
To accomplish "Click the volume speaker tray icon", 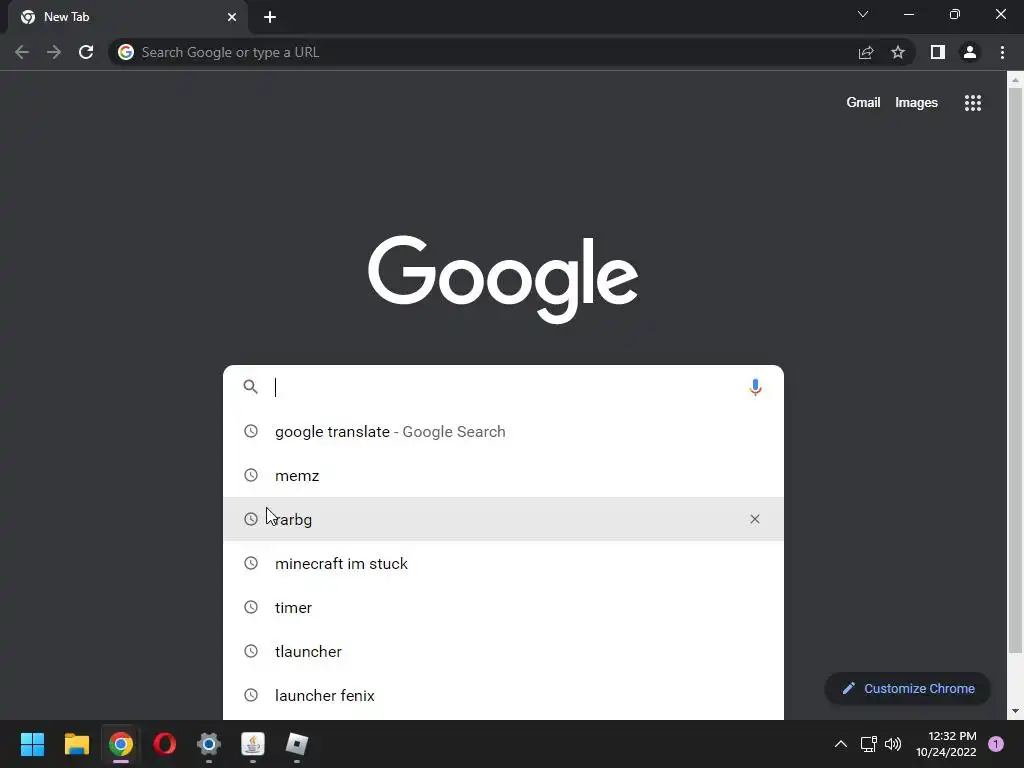I will coord(893,744).
